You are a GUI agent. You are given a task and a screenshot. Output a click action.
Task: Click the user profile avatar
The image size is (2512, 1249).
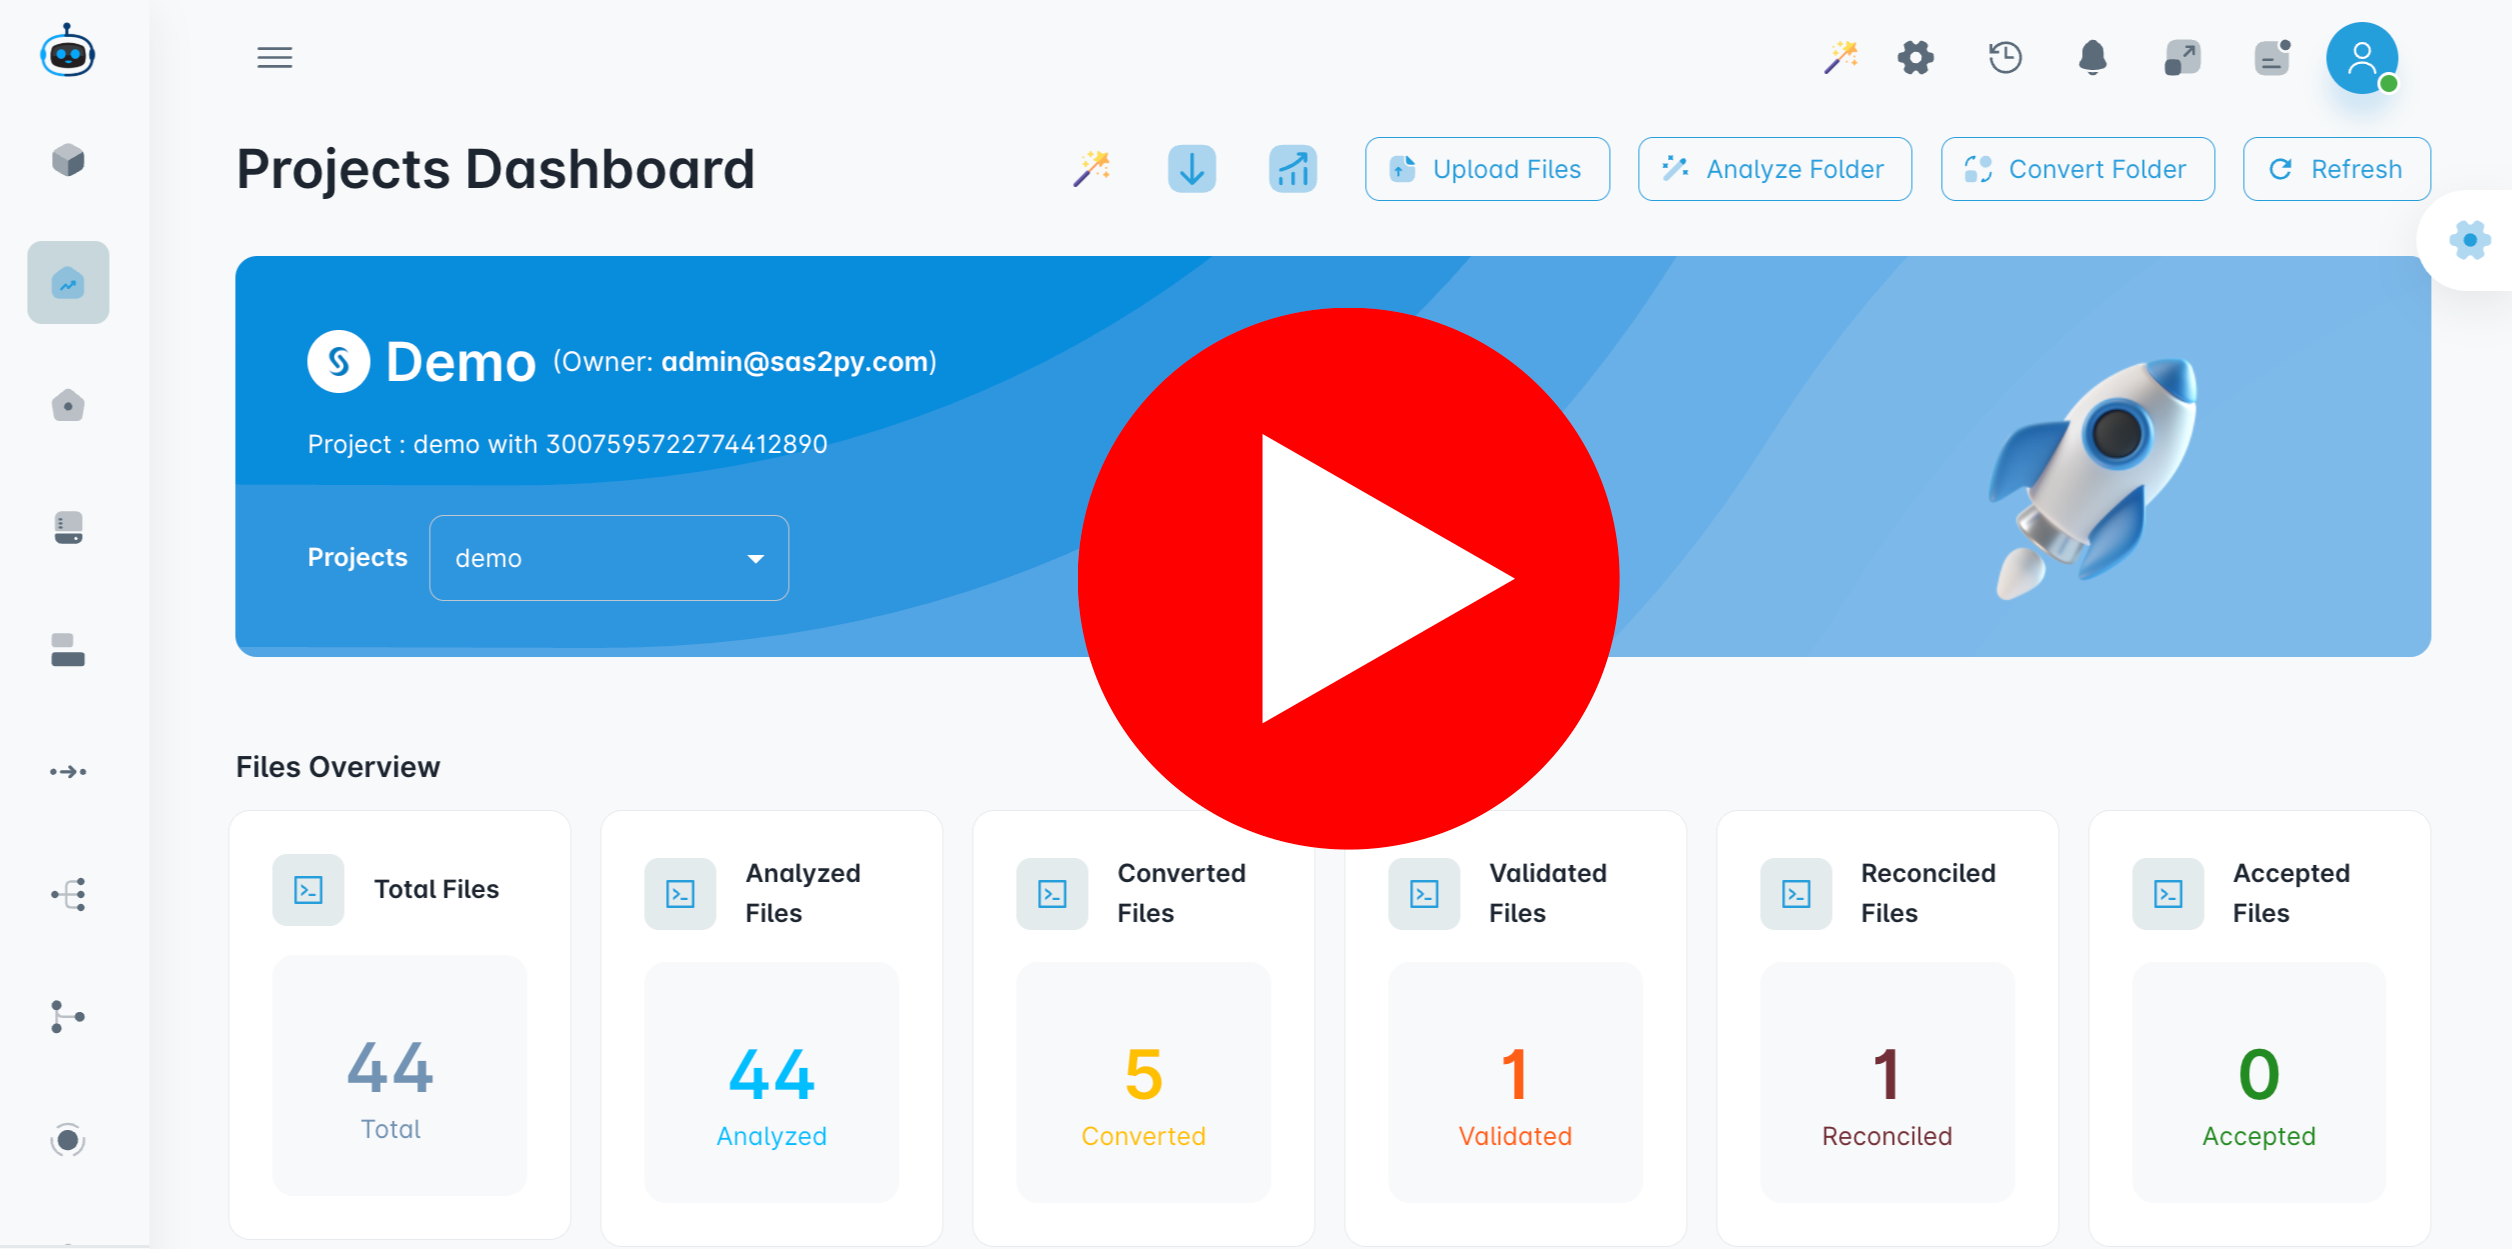[2361, 58]
